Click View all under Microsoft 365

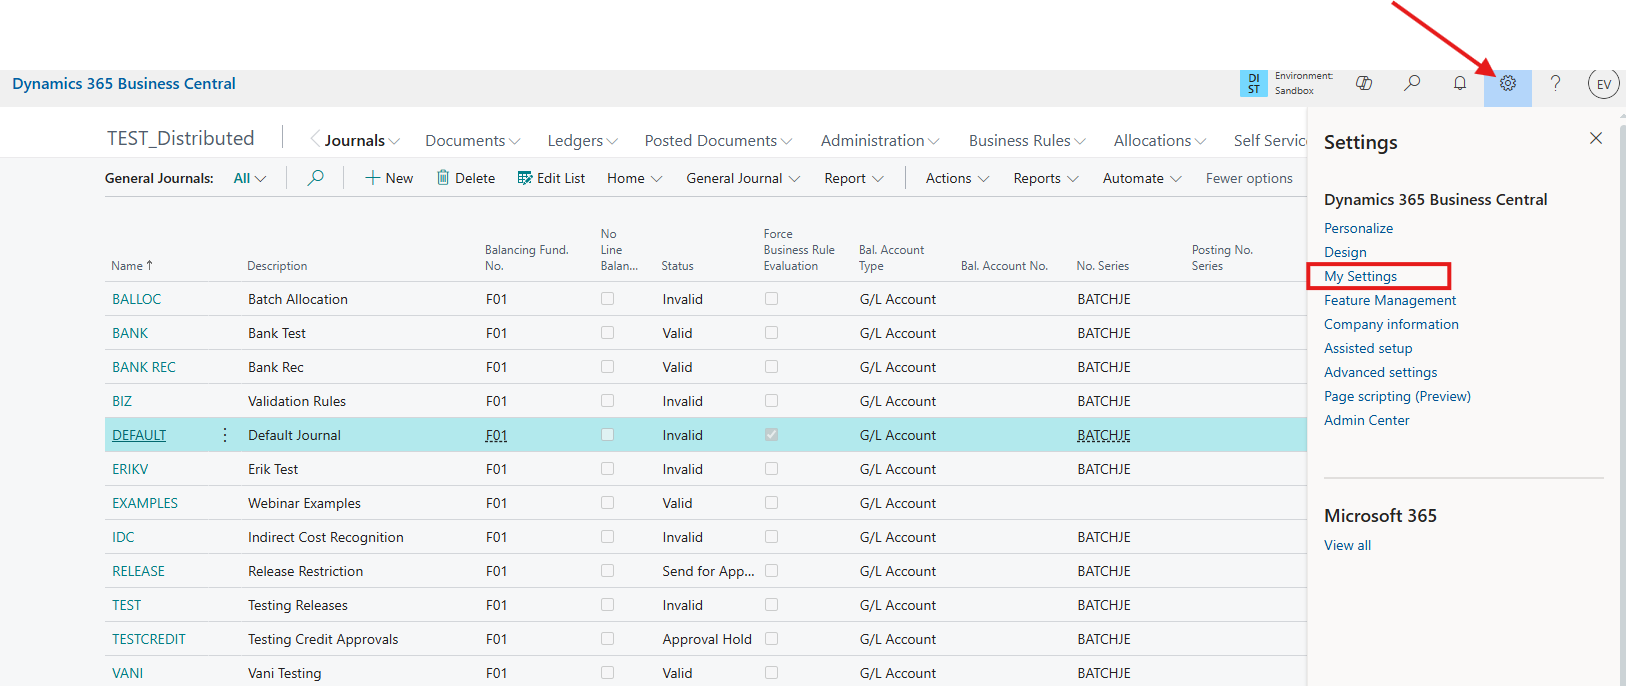[x=1347, y=545]
